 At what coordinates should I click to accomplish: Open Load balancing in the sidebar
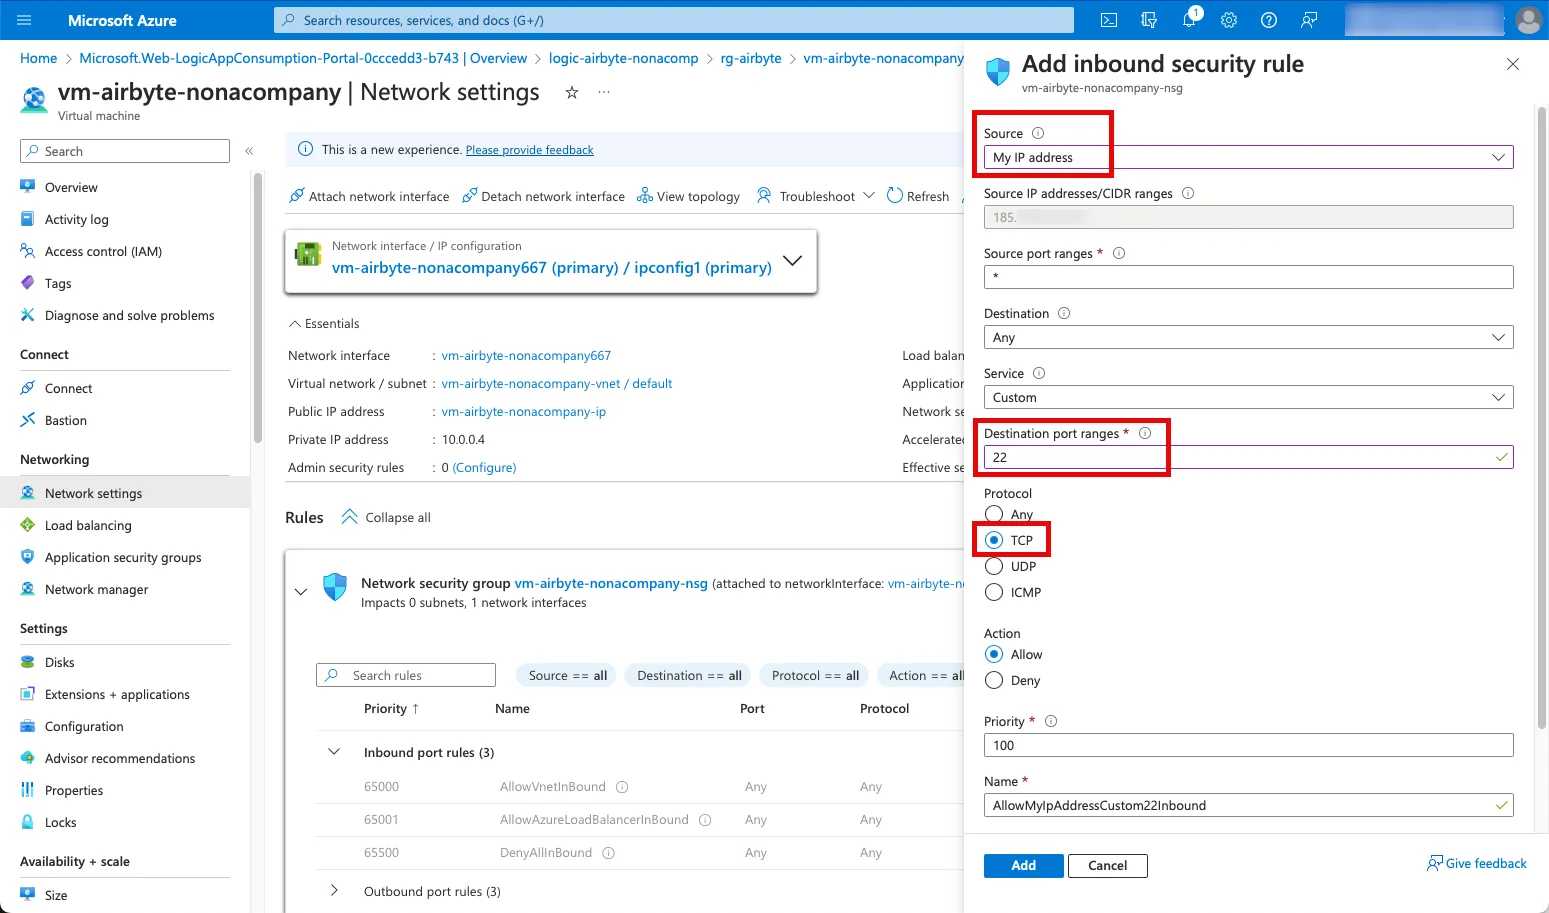tap(88, 525)
